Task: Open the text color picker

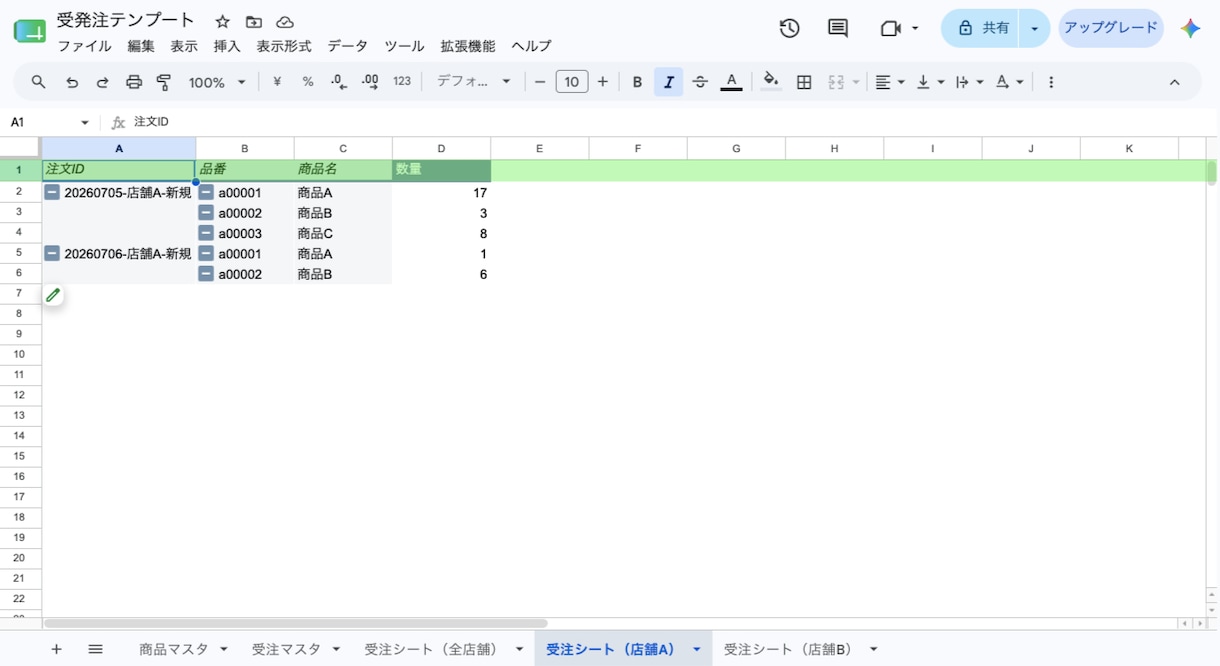Action: 731,82
